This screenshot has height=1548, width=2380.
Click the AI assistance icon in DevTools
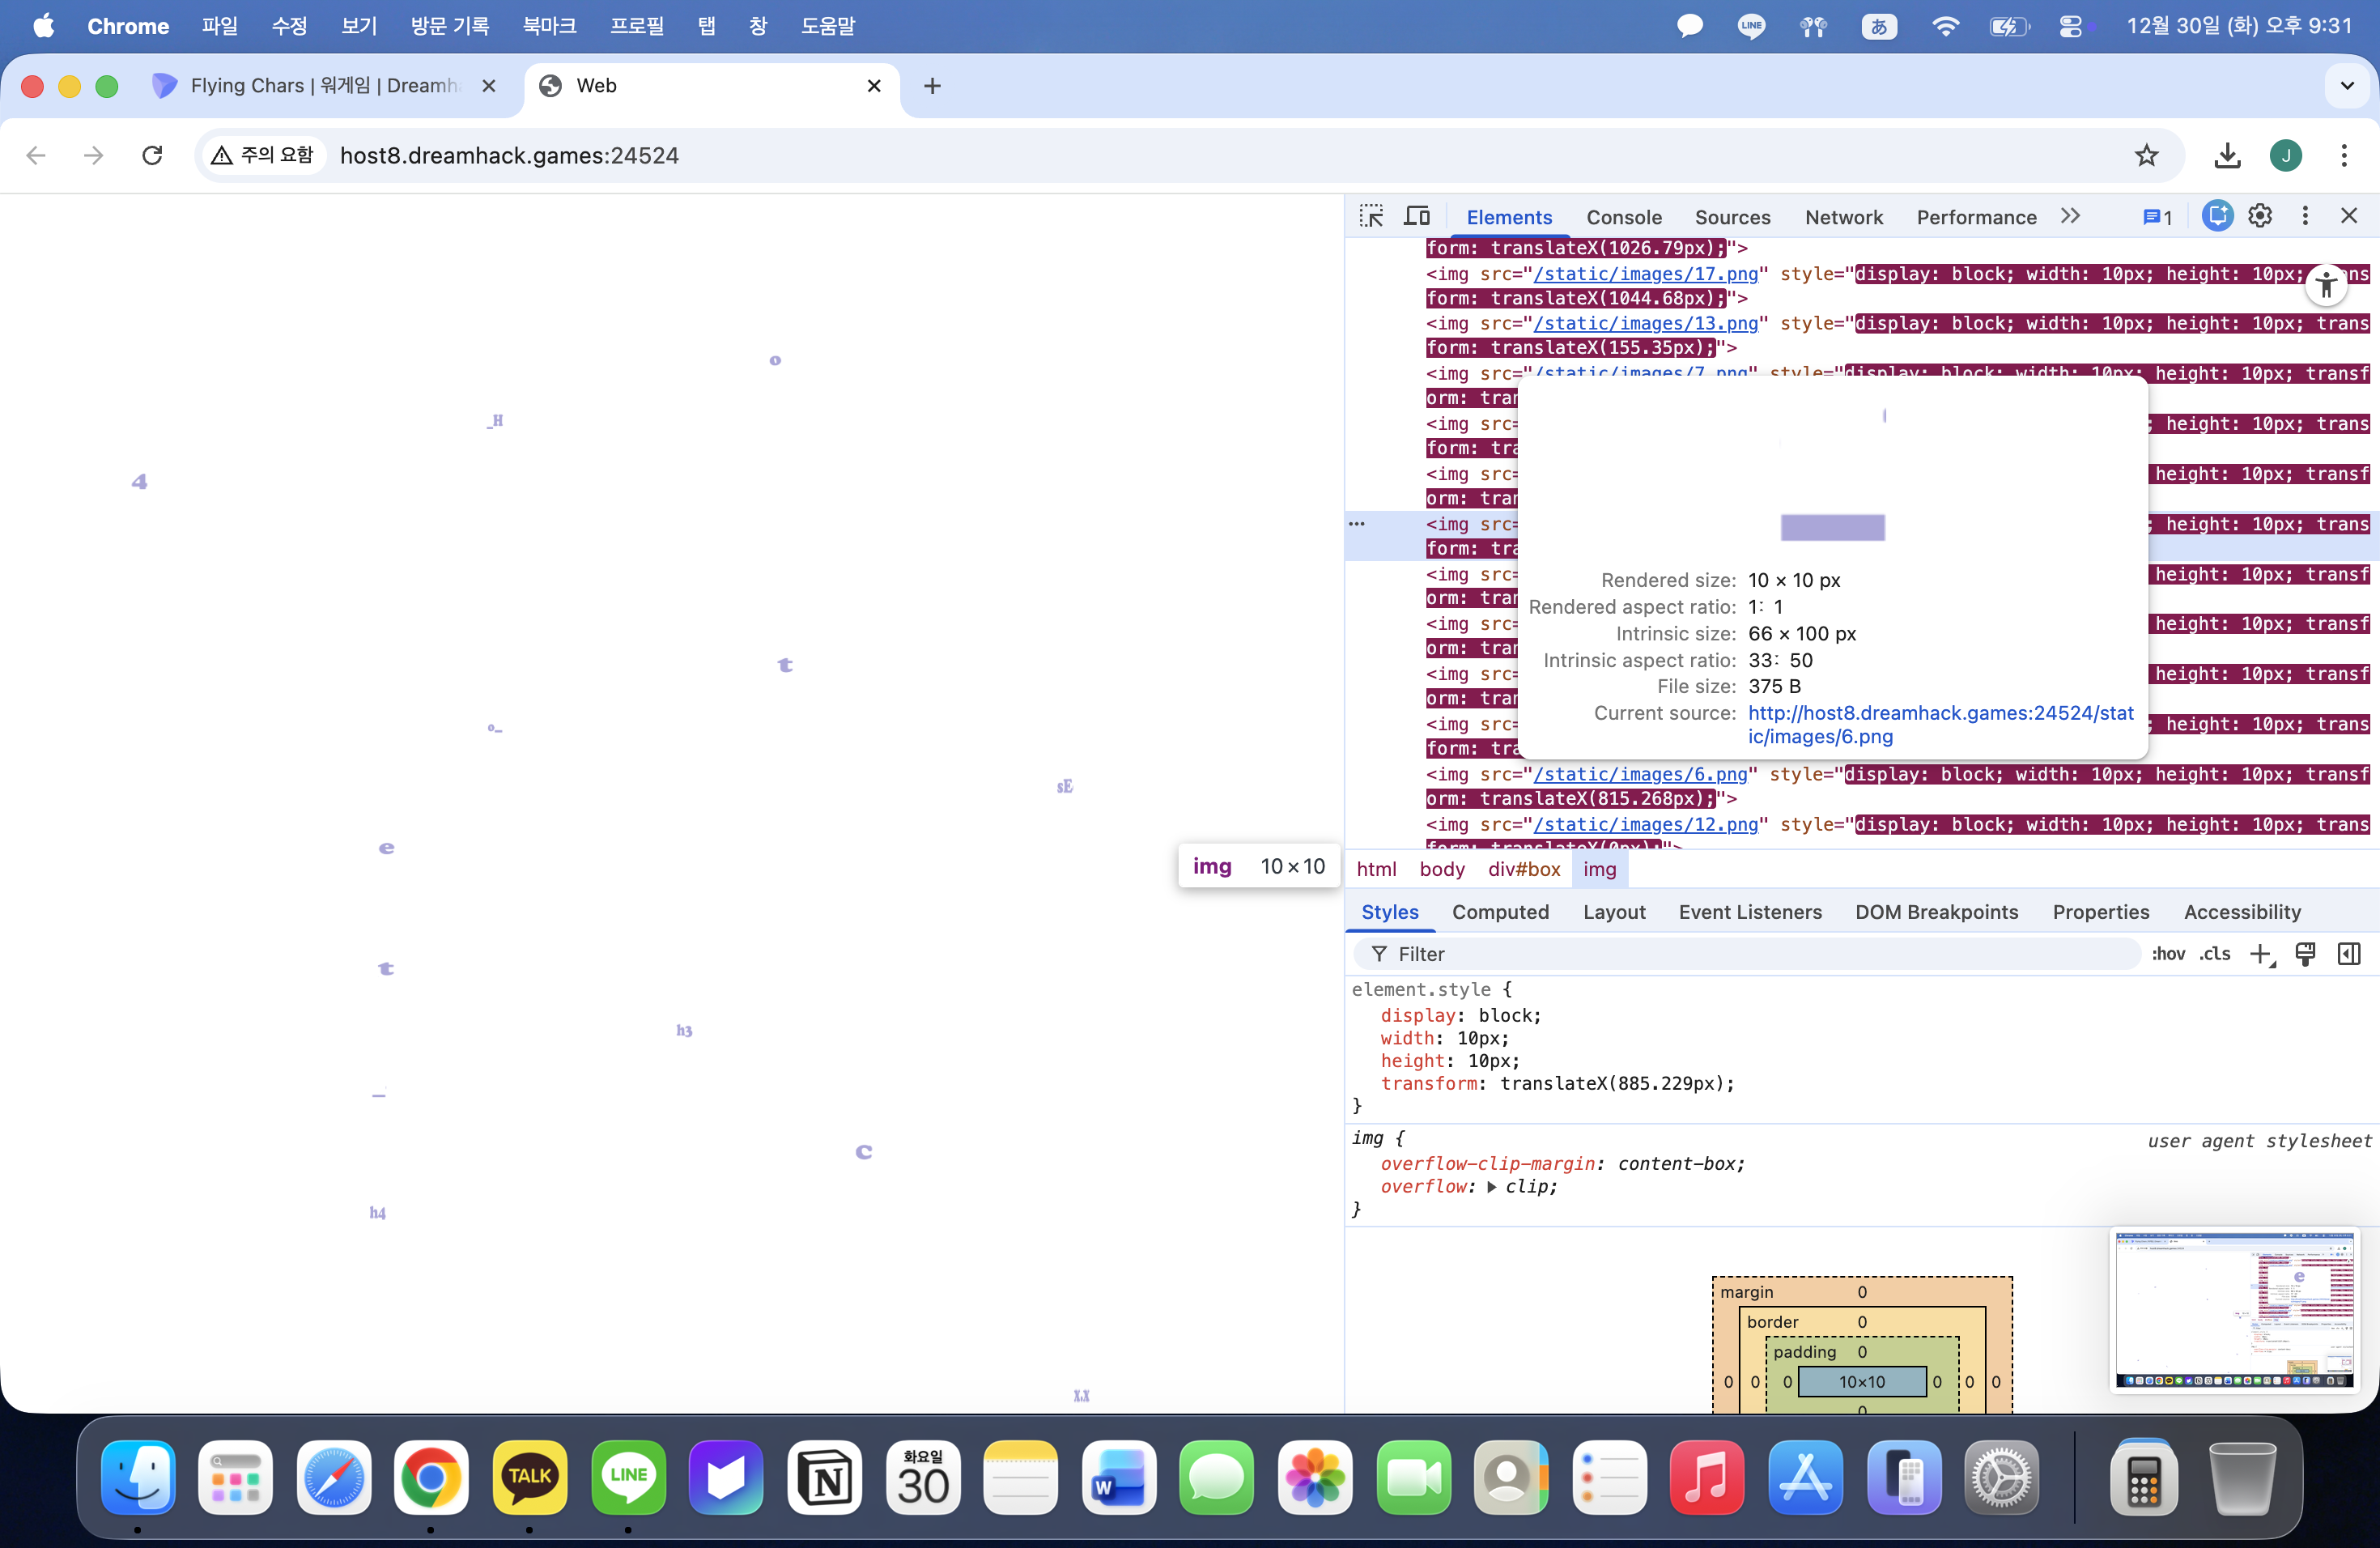tap(2216, 216)
